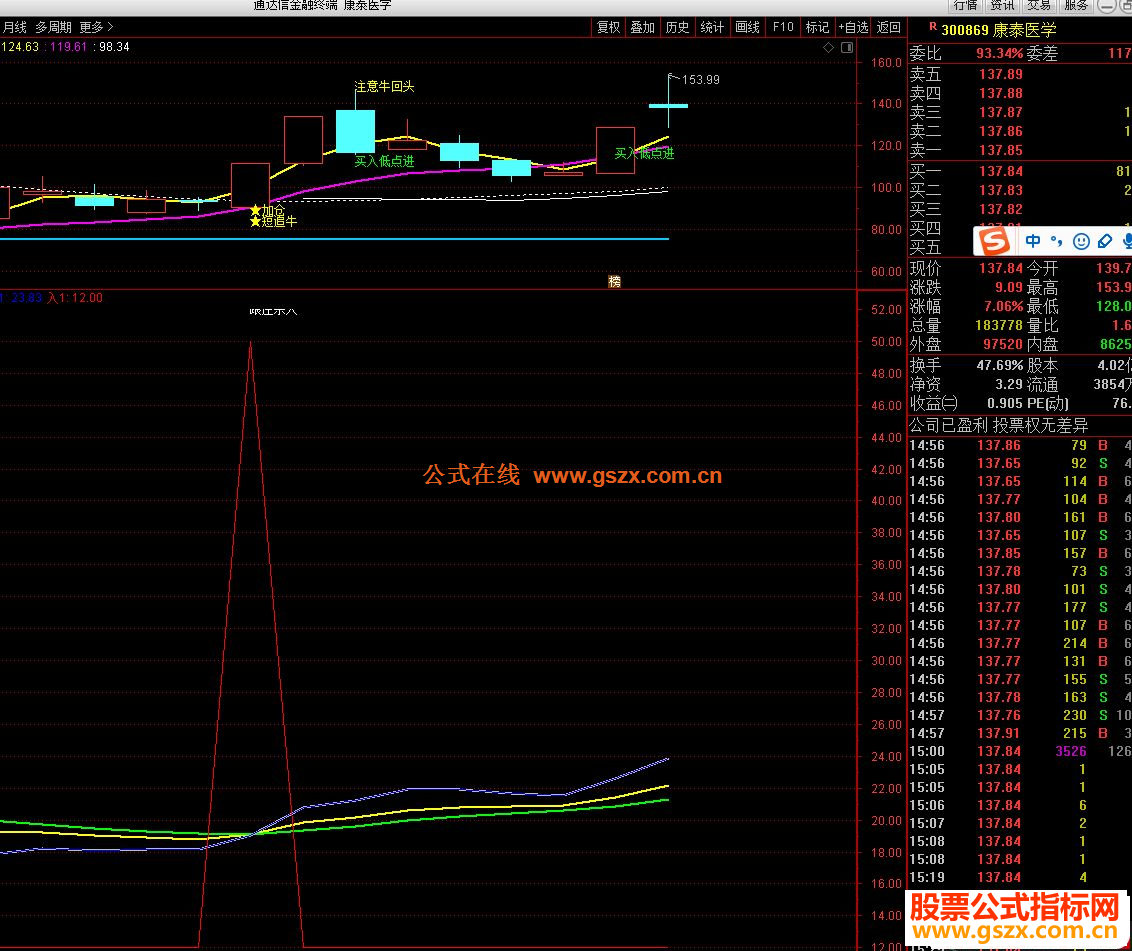Click the 总量 value 183778
Viewport: 1132px width, 951px height.
click(999, 326)
